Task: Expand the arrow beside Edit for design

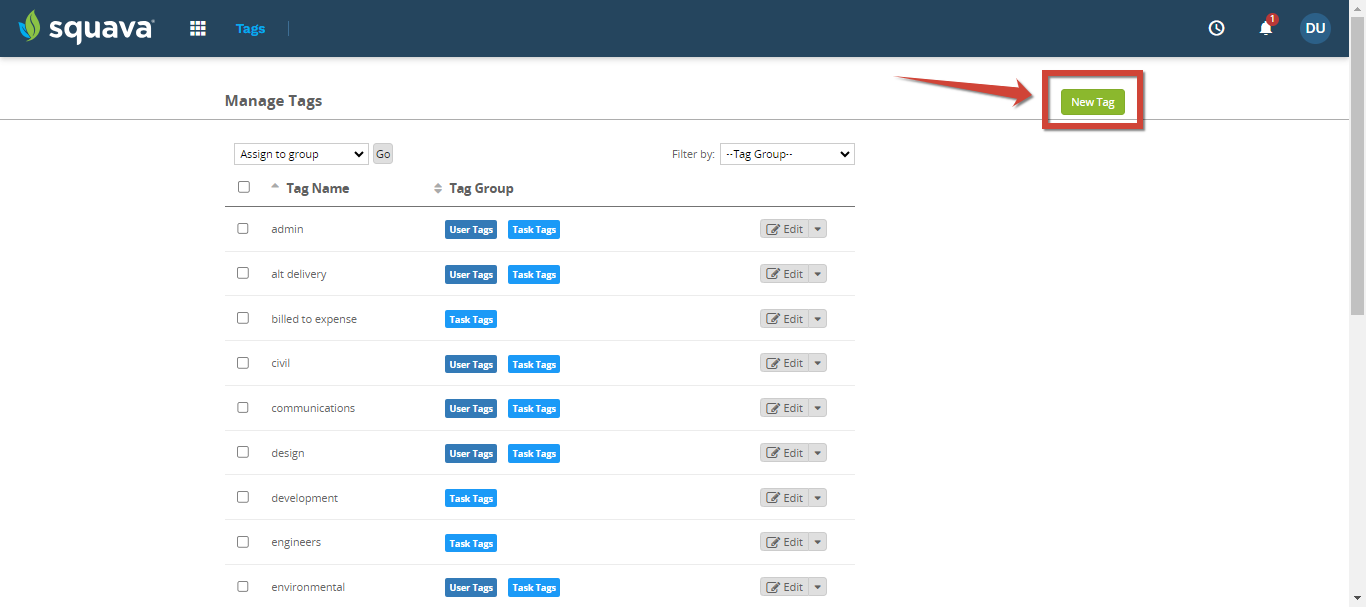Action: click(818, 453)
